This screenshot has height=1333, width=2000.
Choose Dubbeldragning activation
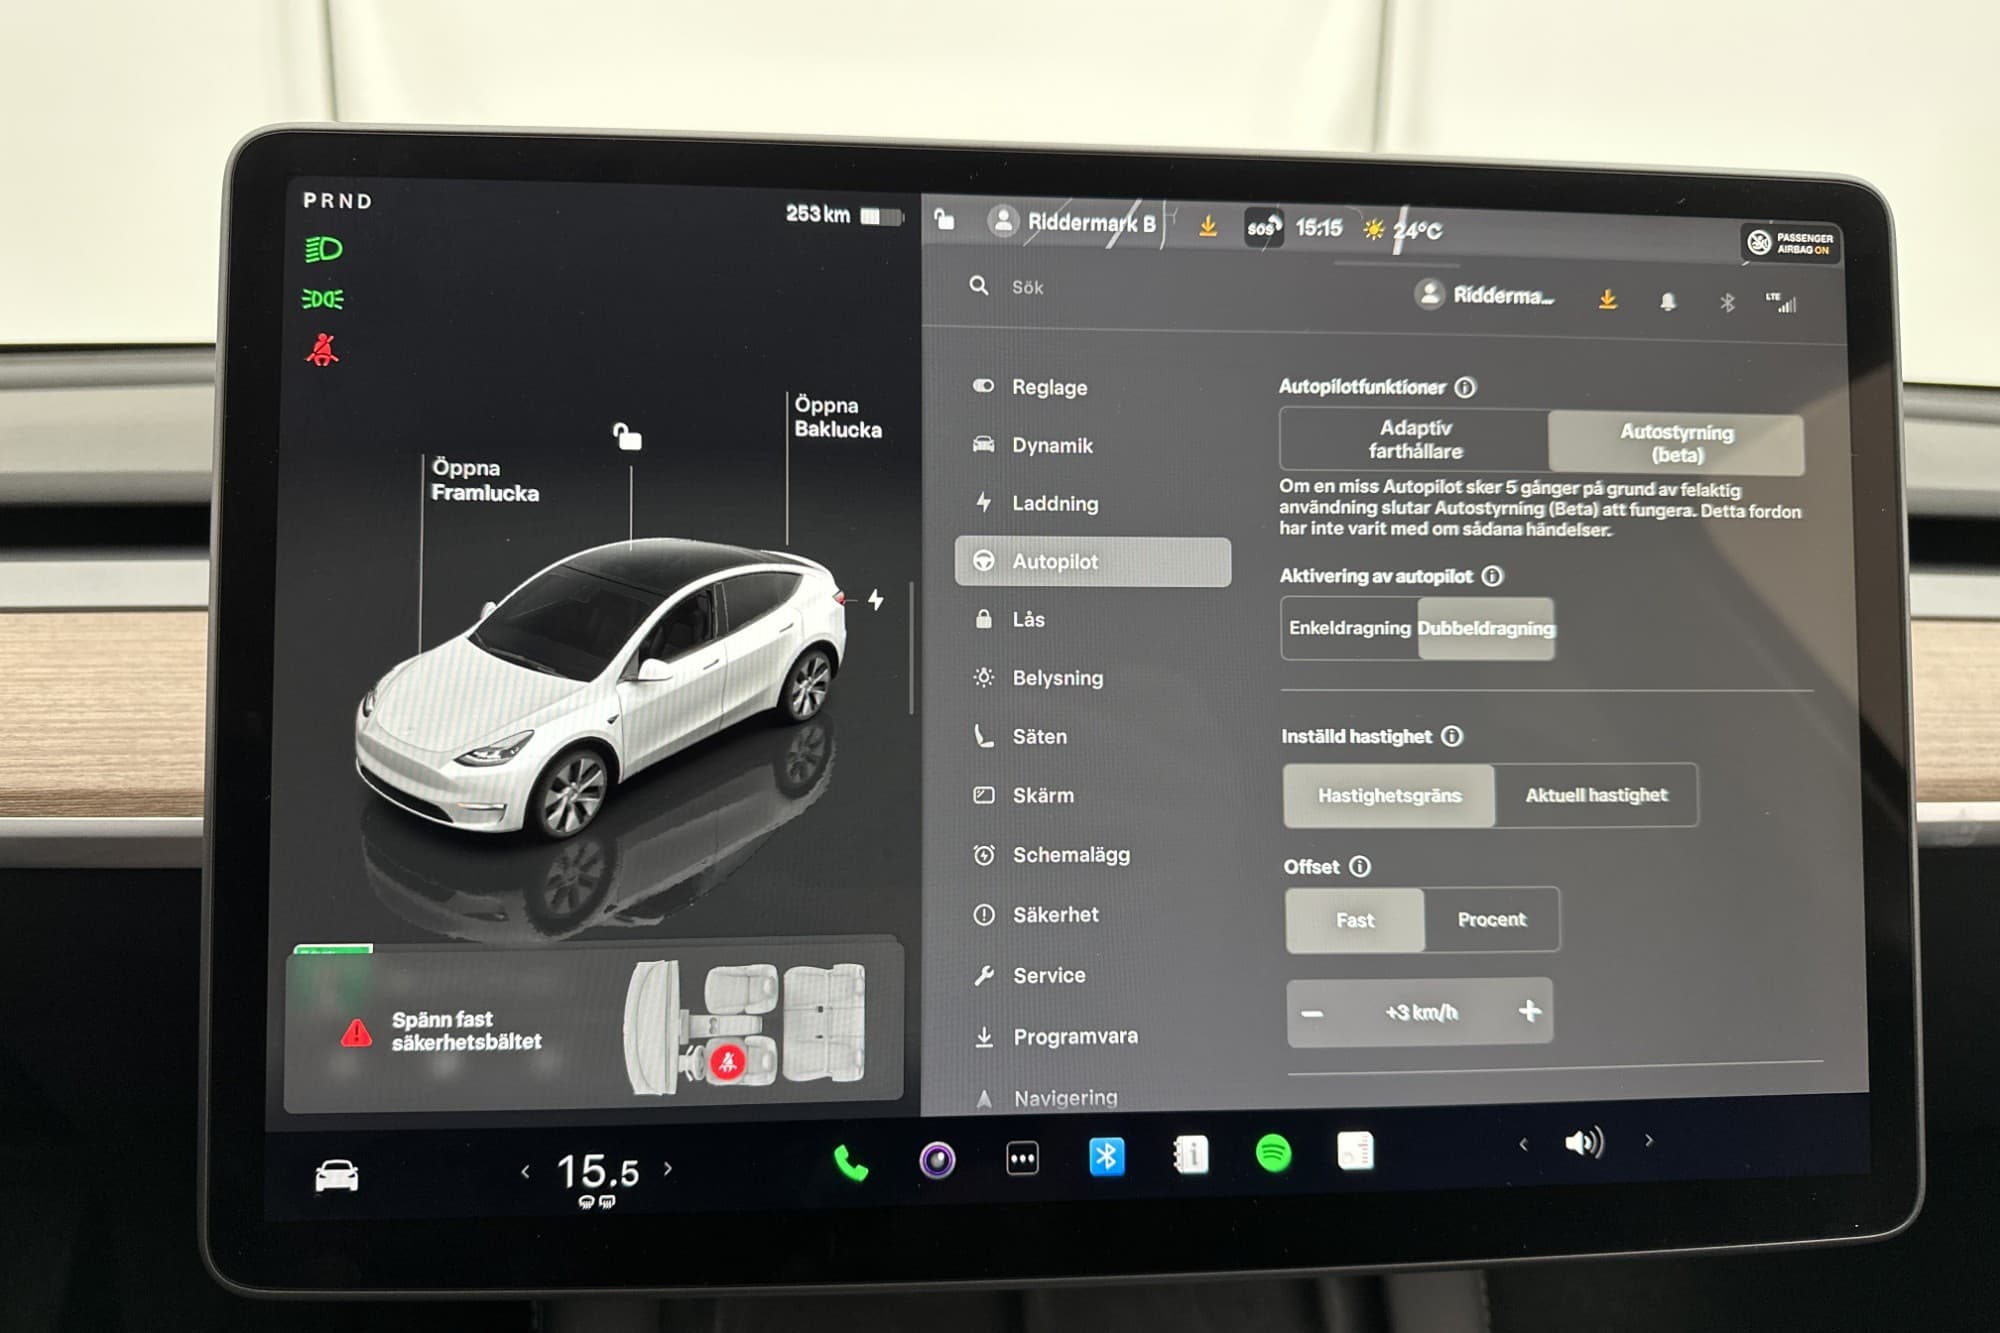(x=1486, y=628)
